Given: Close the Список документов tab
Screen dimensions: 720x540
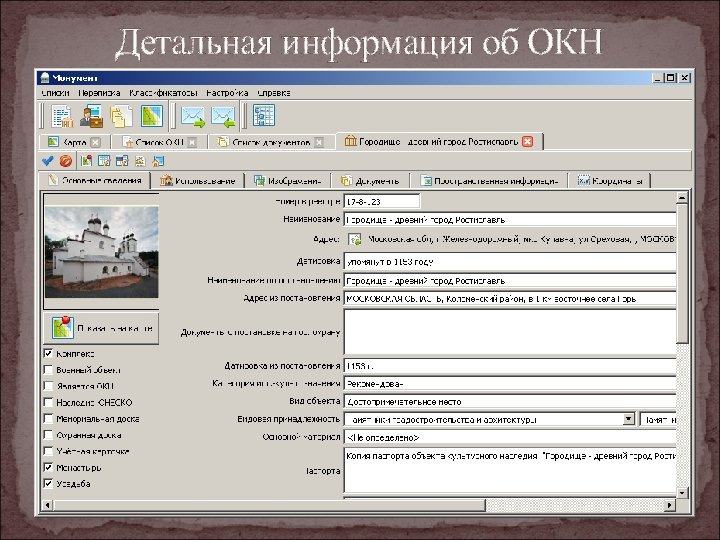Looking at the screenshot, I should (319, 142).
